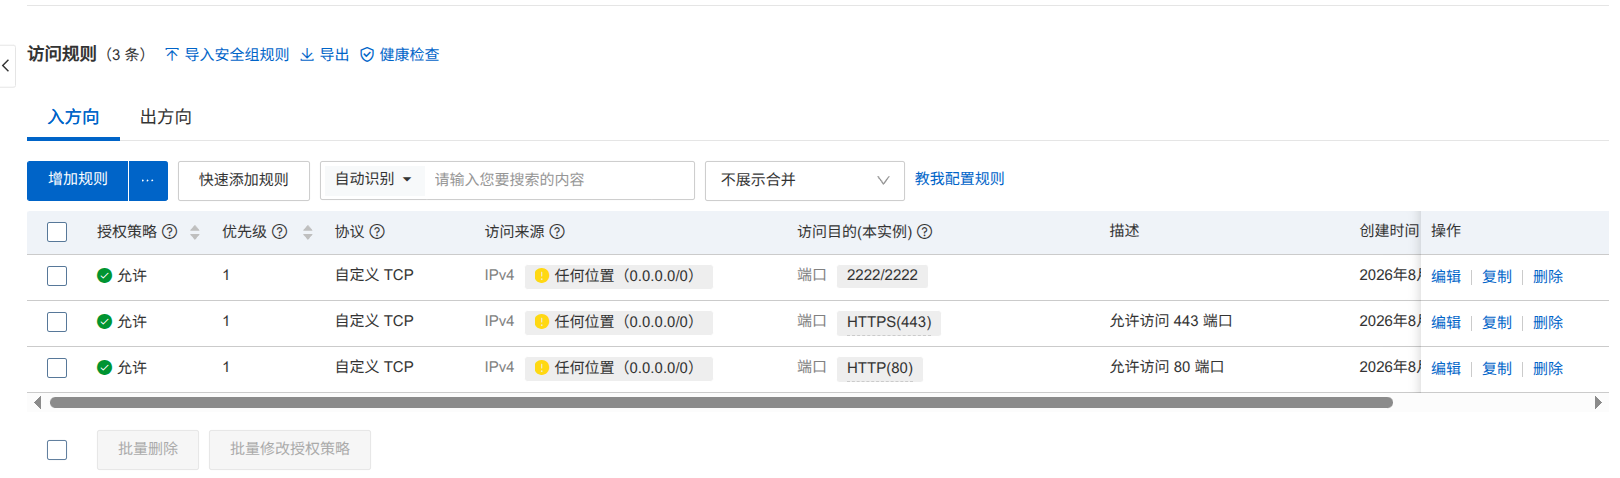This screenshot has width=1620, height=478.
Task: Sort by 优先级 column arrows
Action: click(308, 232)
